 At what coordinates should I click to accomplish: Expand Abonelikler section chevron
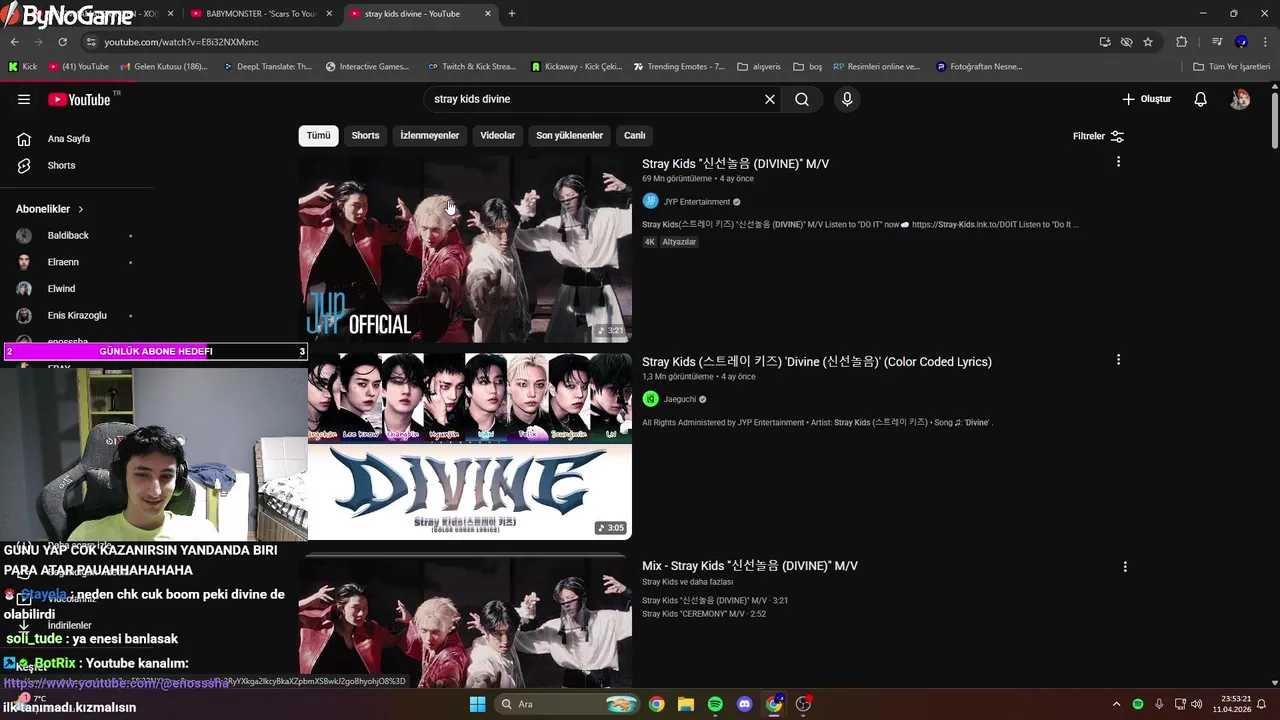(x=80, y=209)
